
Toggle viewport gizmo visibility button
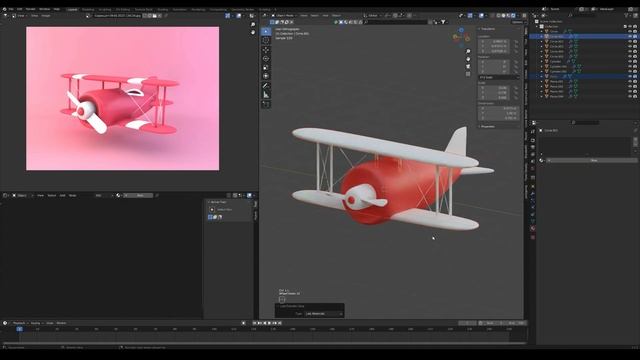pos(470,16)
